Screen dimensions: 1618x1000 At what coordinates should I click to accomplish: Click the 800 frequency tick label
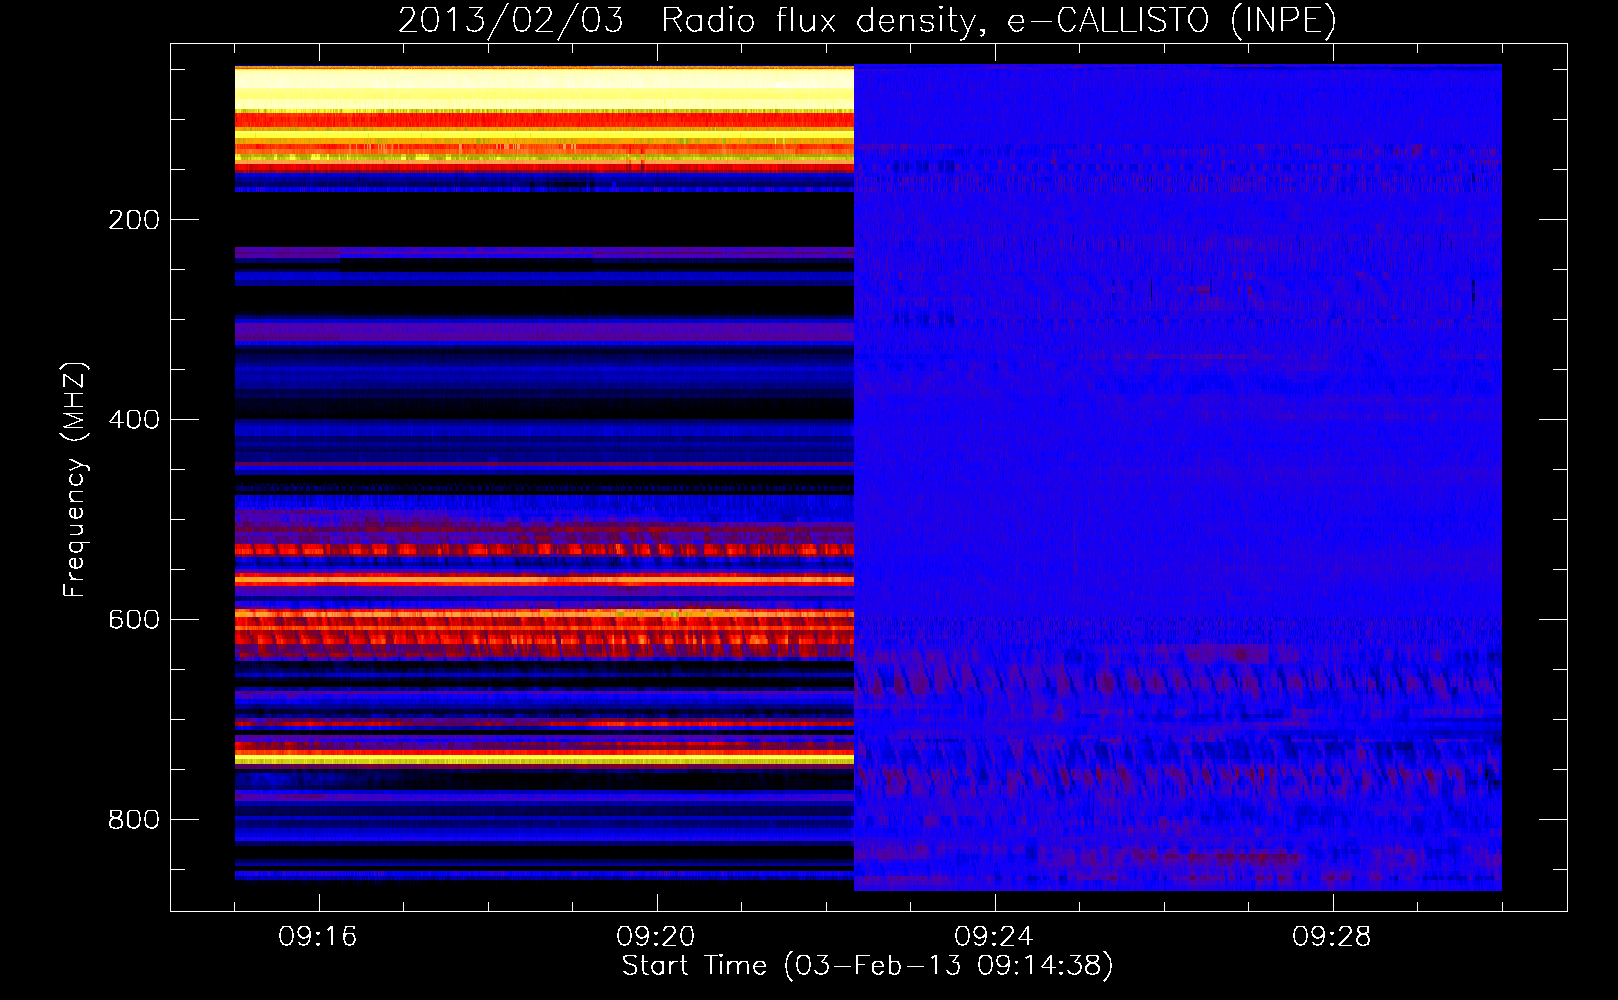[134, 820]
